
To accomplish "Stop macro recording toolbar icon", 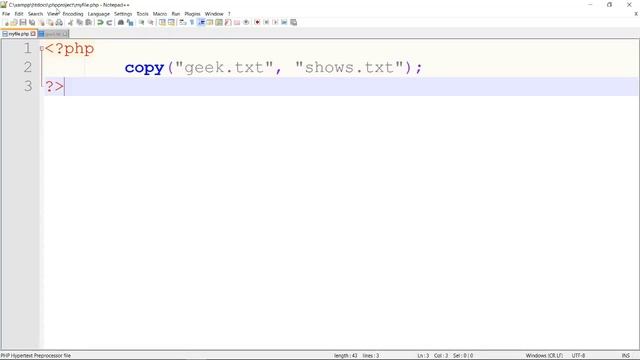I will pos(266,22).
